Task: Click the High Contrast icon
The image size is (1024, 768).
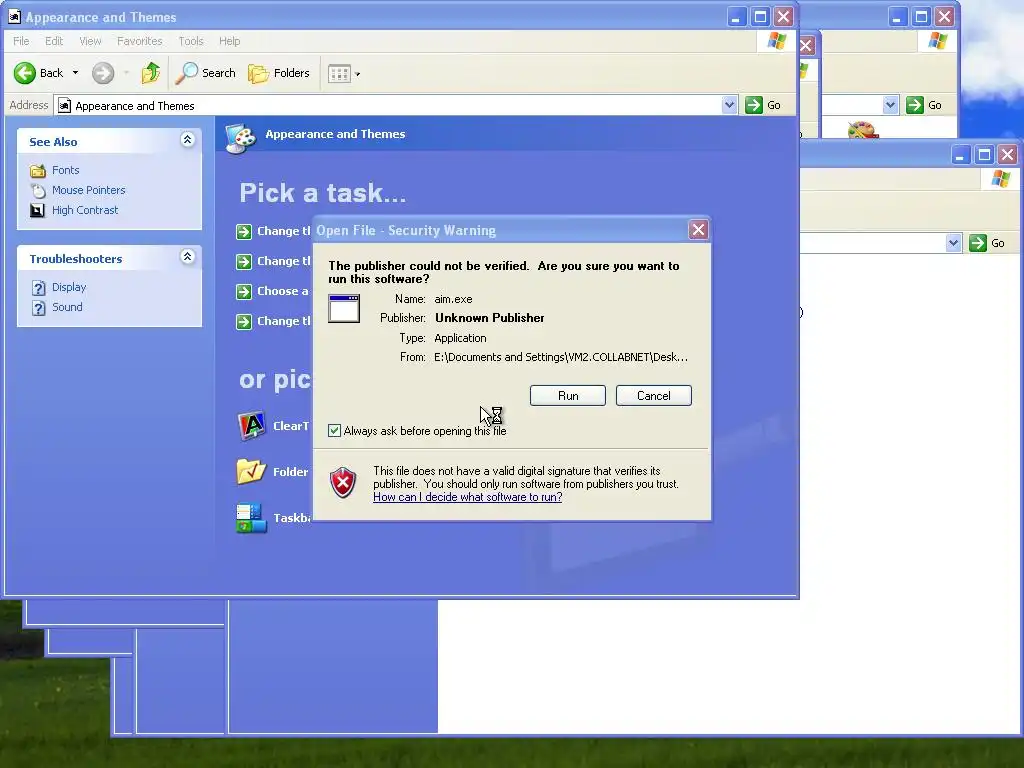Action: (38, 210)
